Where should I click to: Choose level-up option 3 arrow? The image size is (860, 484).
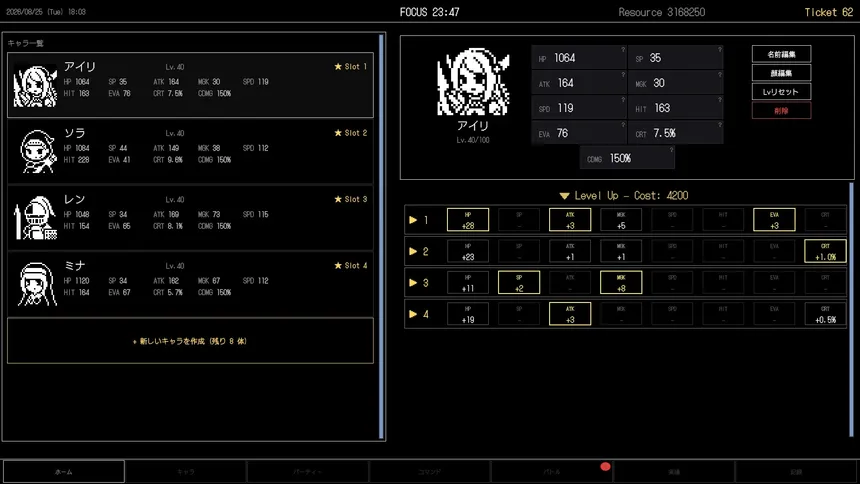413,283
